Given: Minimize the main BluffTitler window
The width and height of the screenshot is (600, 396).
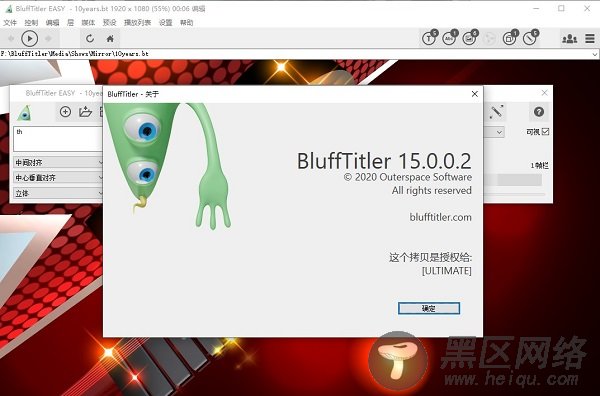Looking at the screenshot, I should (x=536, y=8).
